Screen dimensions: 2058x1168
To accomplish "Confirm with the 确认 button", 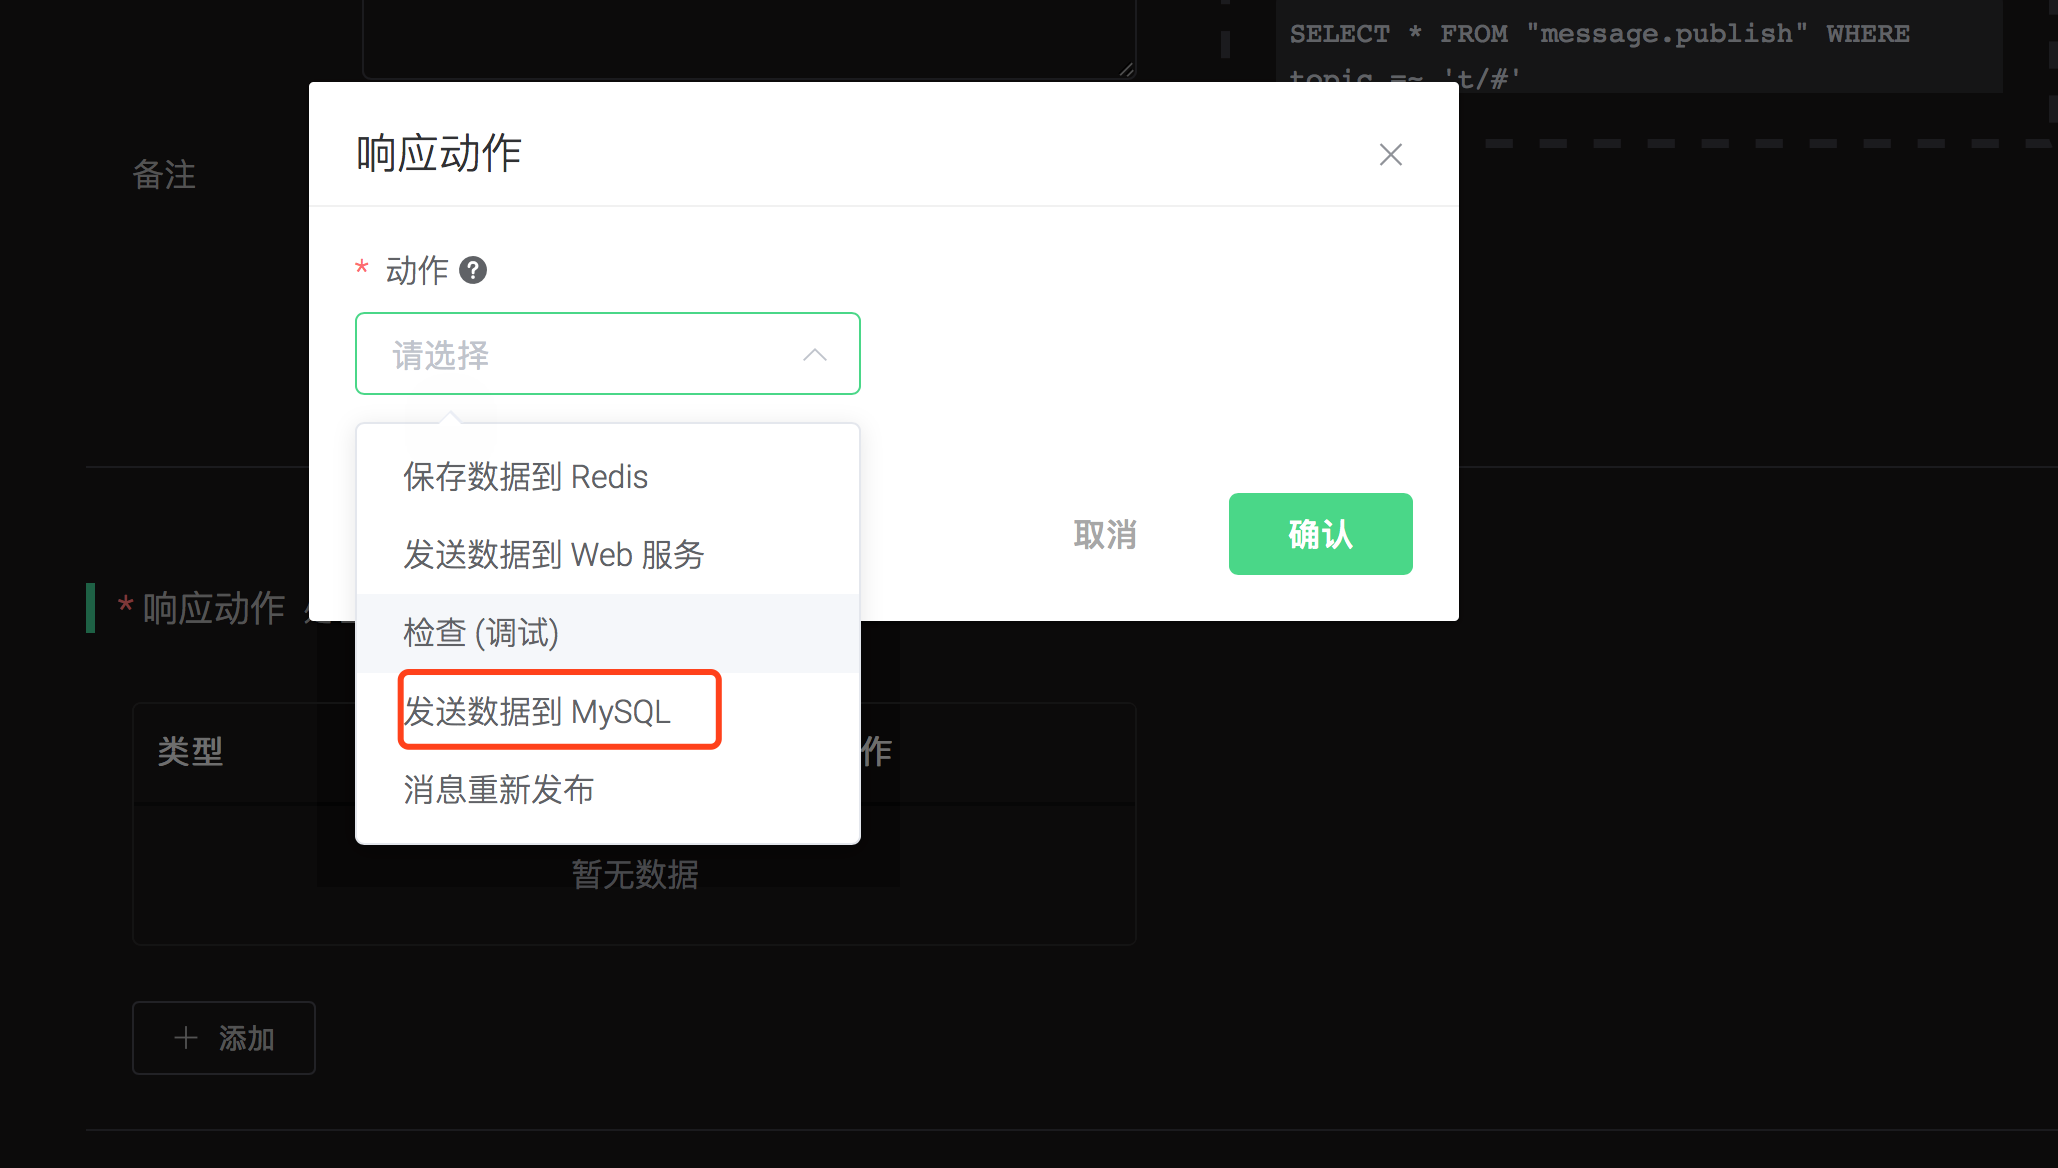I will tap(1320, 534).
